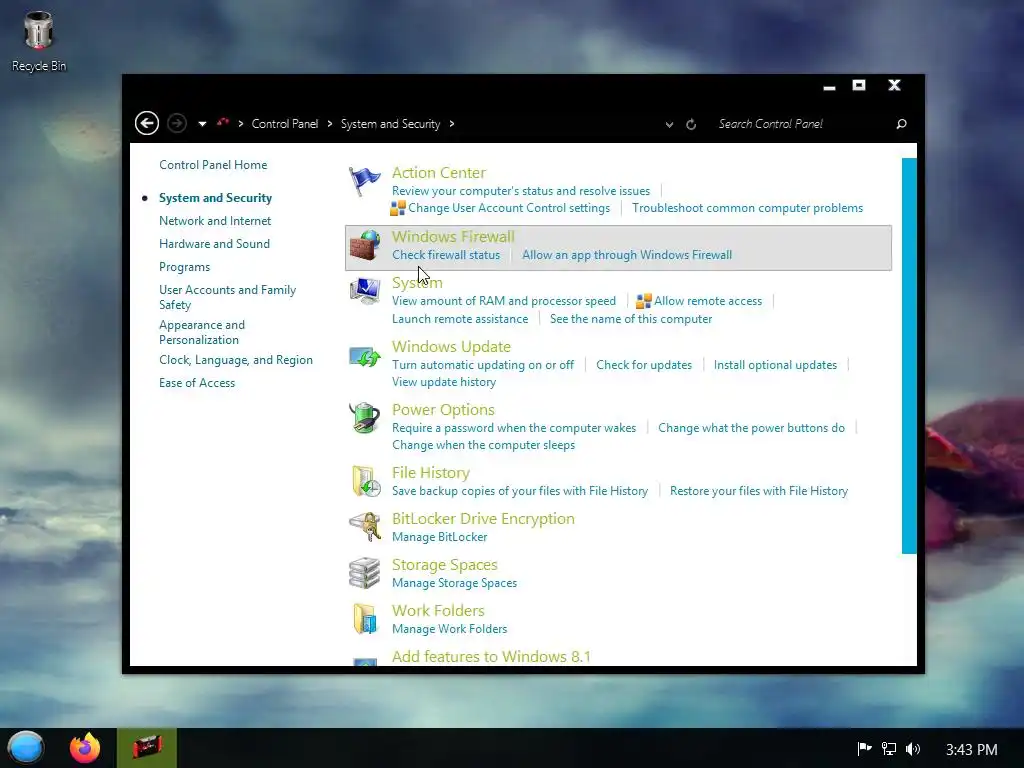Viewport: 1024px width, 768px height.
Task: Expand the chevron before Control Panel breadcrumb
Action: point(241,124)
